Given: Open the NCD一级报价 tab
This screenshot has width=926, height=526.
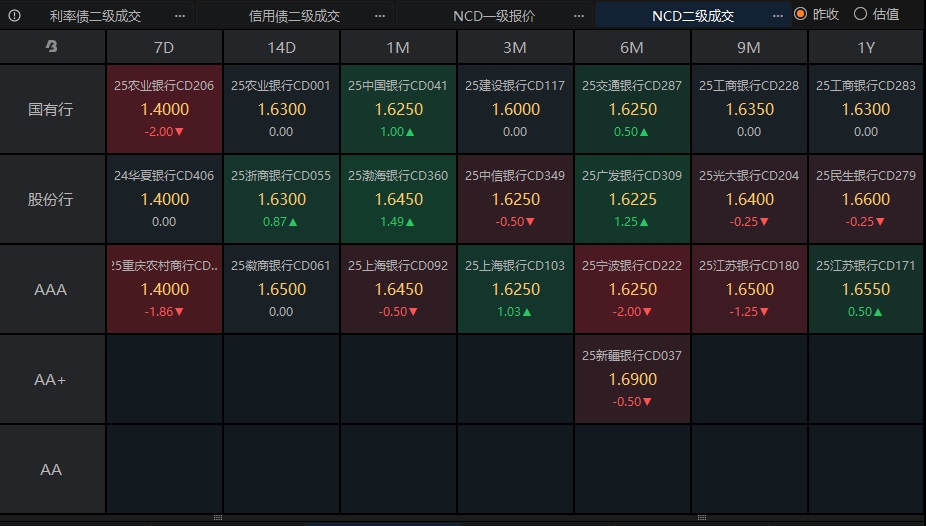Looking at the screenshot, I should coord(494,15).
